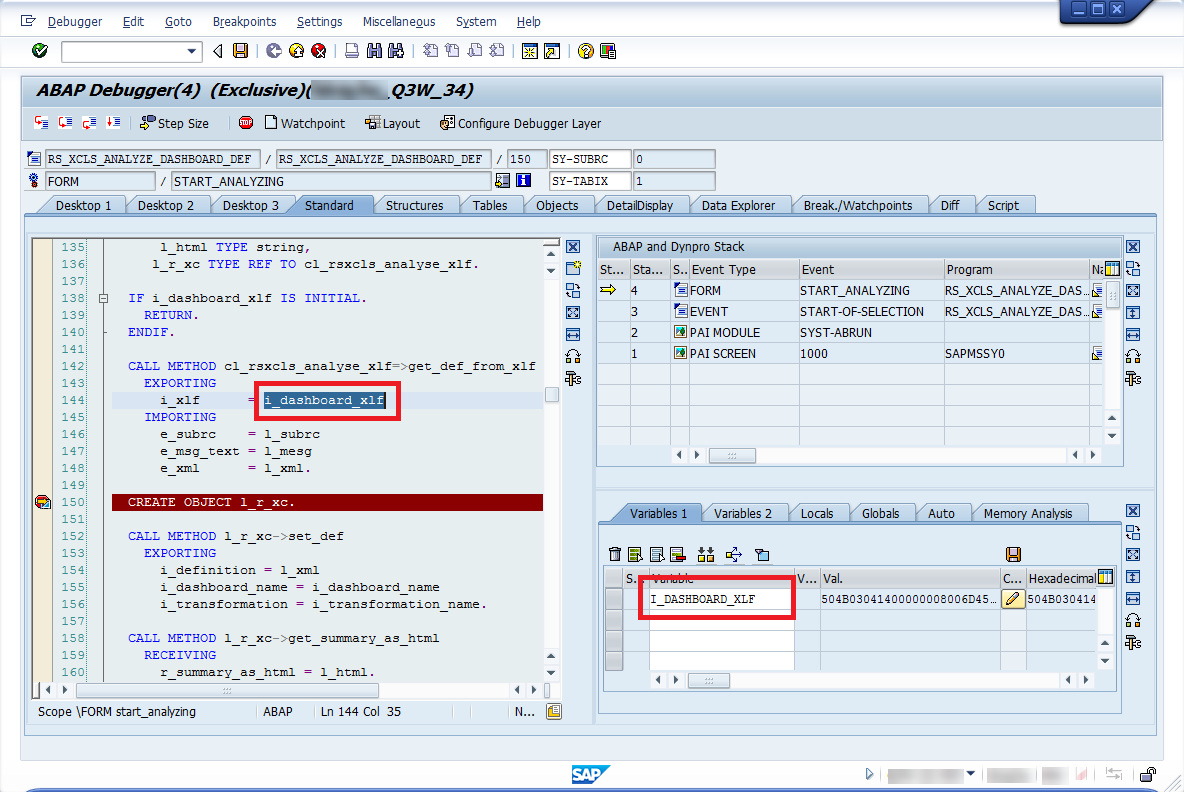The width and height of the screenshot is (1184, 792).
Task: Click the pencil change-value icon for I_DASHBOARD_XLF
Action: pos(1013,599)
